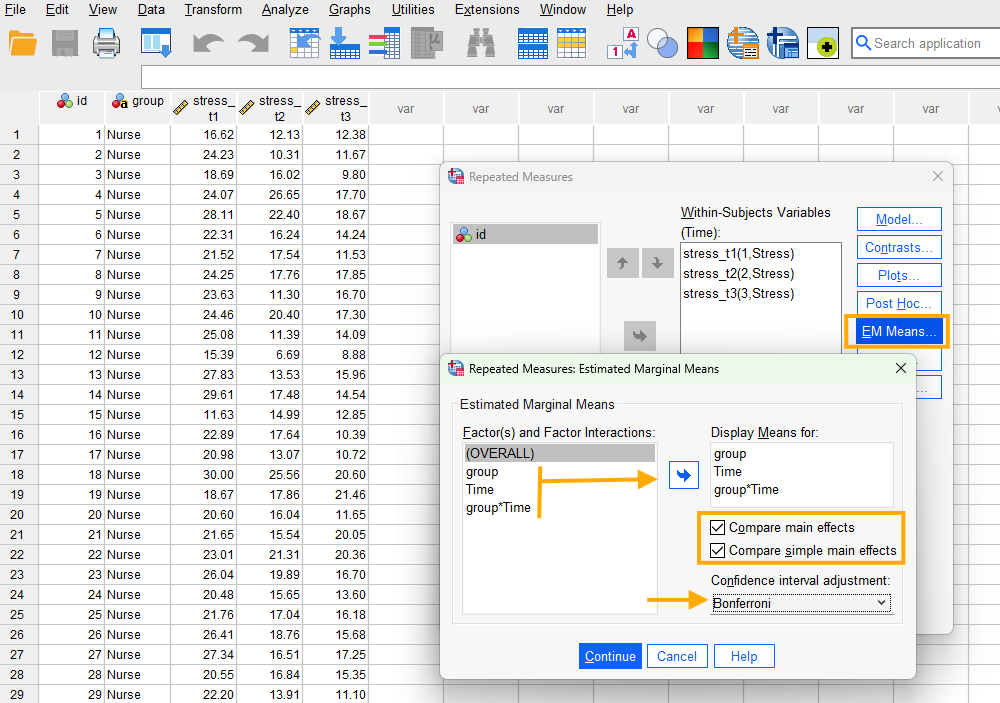Click the colored squares toolbar icon
This screenshot has width=1000, height=703.
(703, 43)
